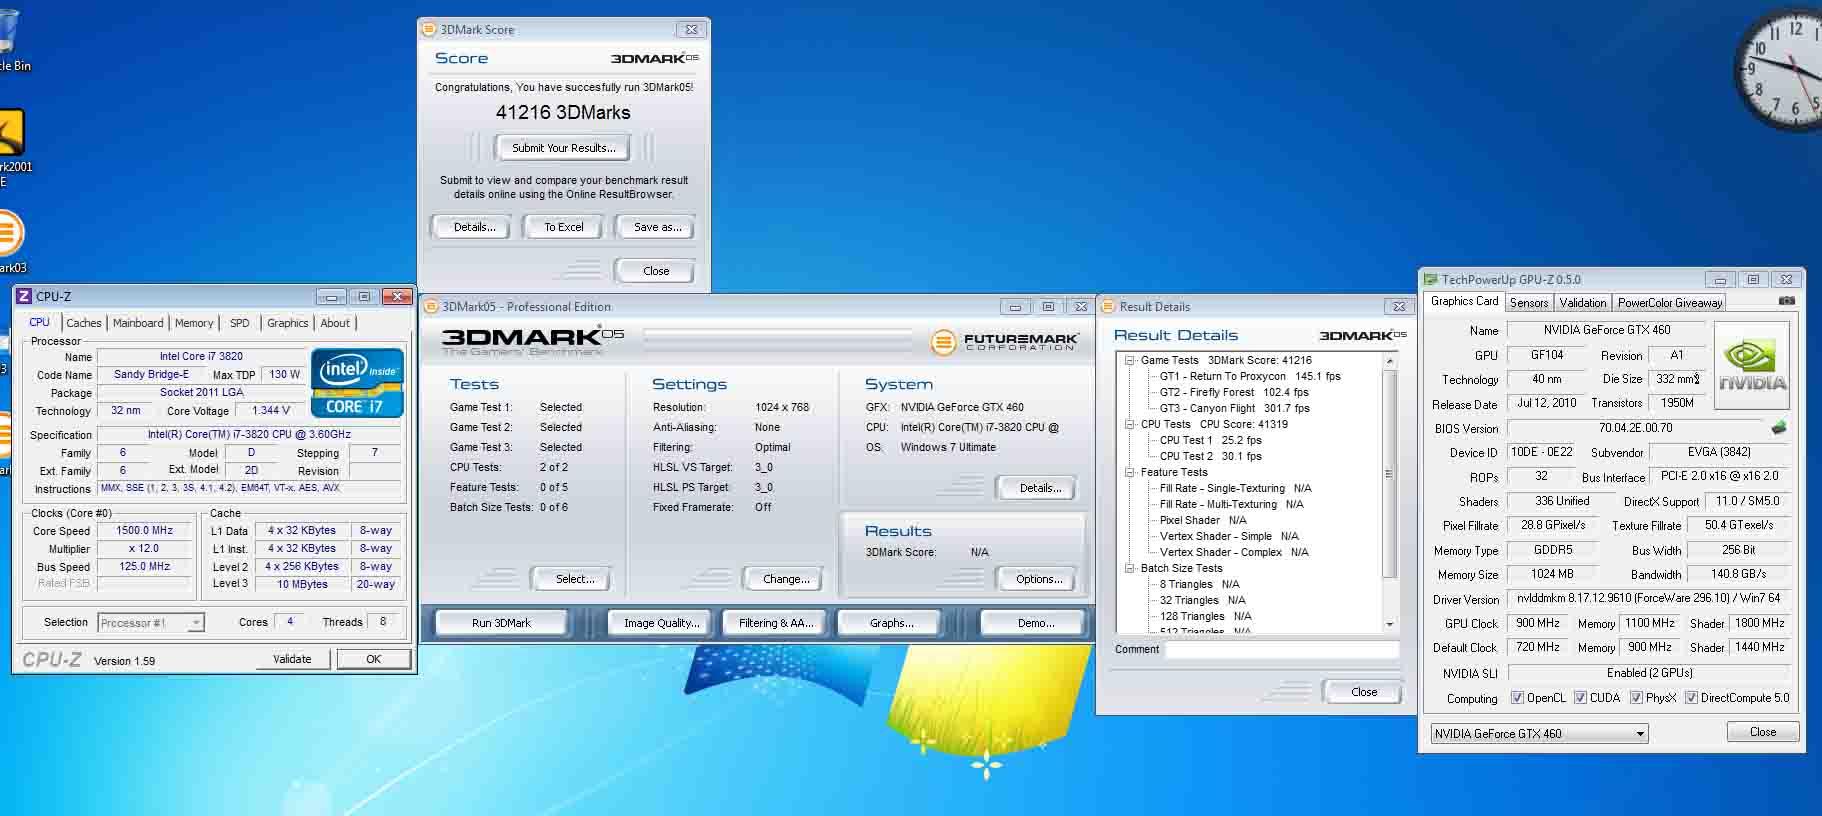
Task: Select the 3DMark03 desktop shortcut icon
Action: (x=12, y=240)
